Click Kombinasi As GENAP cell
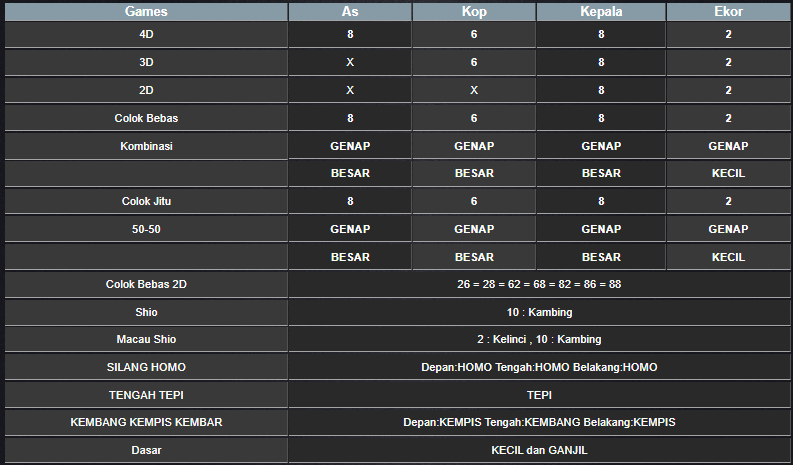793x465 pixels. [x=350, y=146]
